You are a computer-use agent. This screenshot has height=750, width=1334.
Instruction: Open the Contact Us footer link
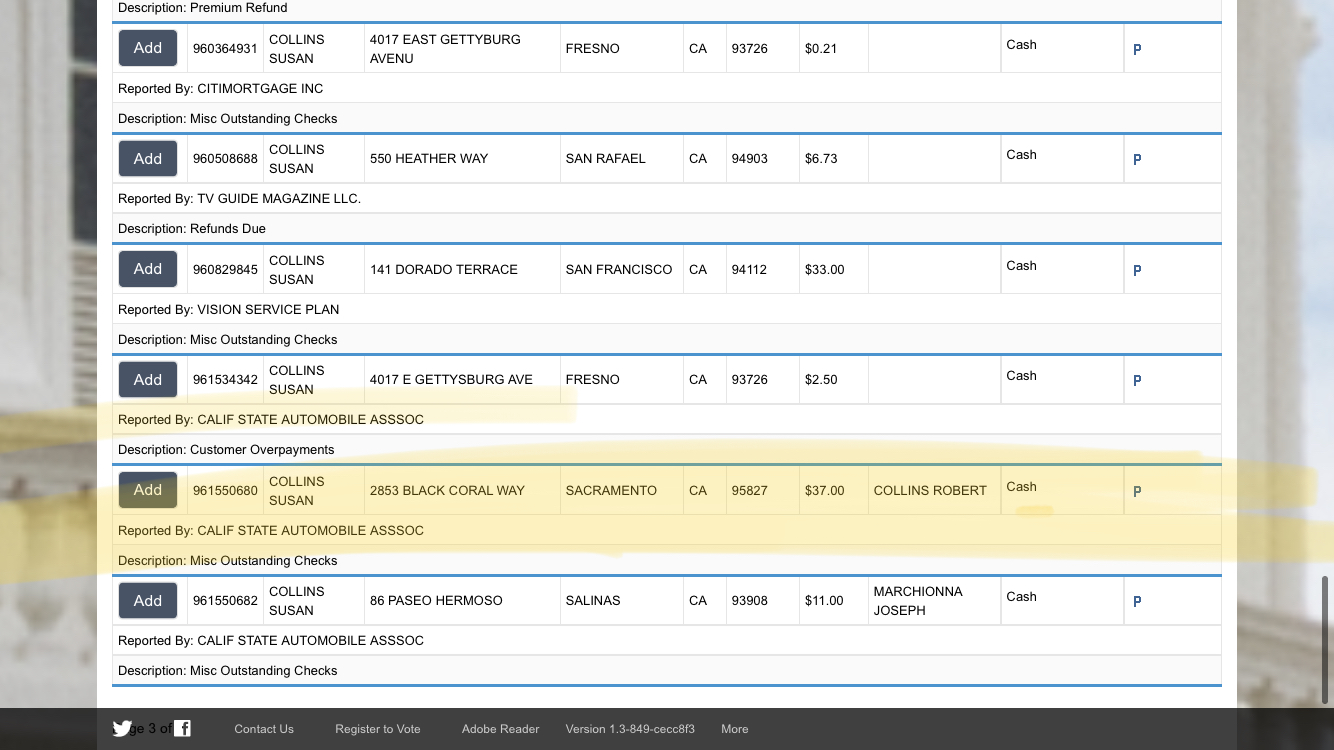[x=264, y=729]
